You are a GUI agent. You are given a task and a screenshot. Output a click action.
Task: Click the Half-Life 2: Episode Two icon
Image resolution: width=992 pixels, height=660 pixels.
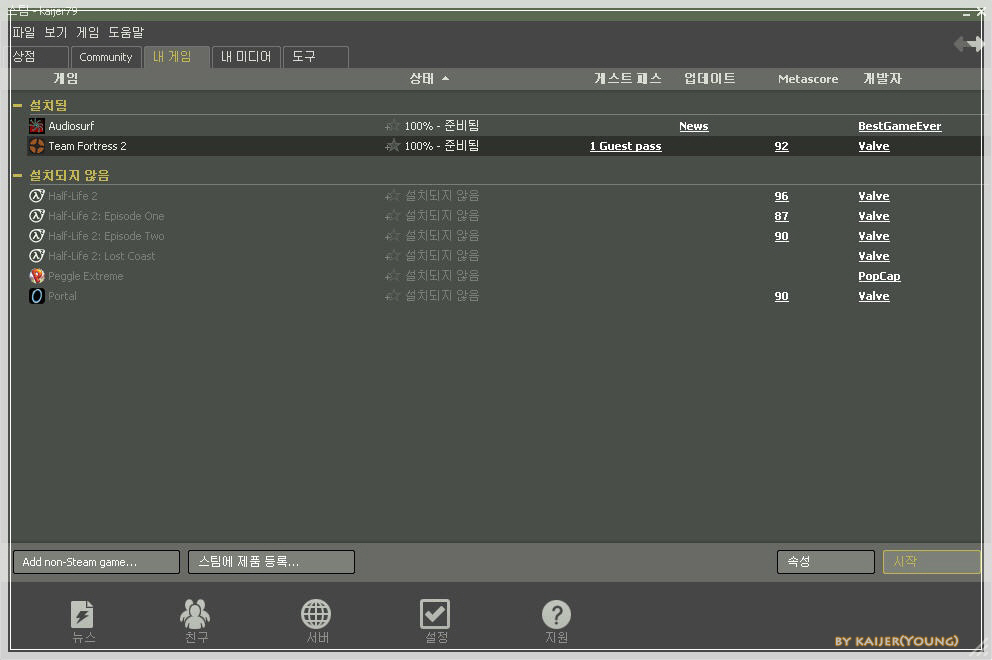point(37,235)
